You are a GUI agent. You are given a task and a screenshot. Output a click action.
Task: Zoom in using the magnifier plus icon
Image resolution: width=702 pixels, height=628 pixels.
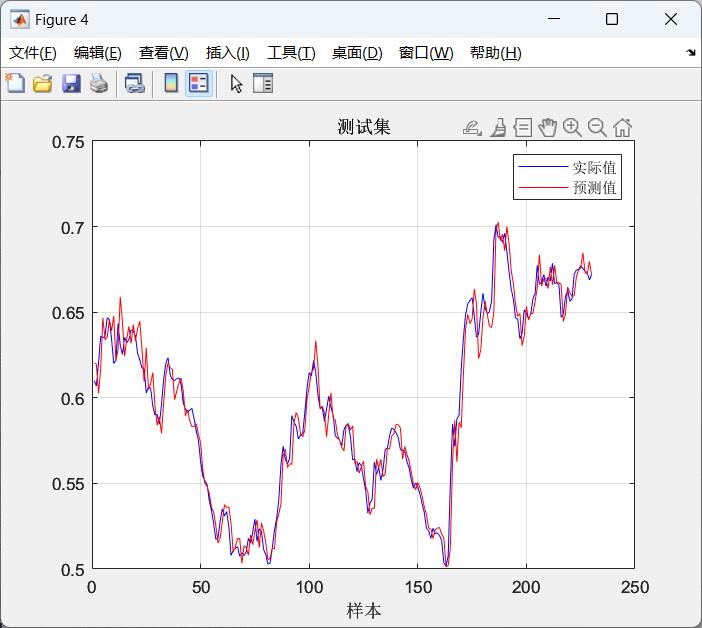pos(572,127)
